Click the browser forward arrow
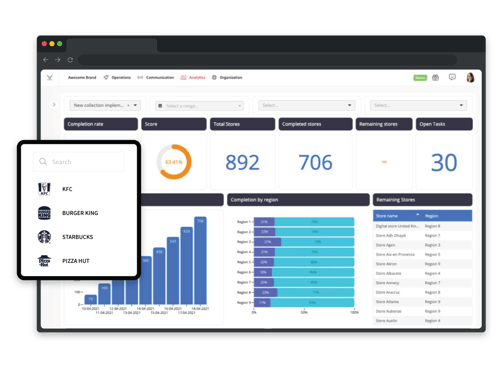 (58, 60)
